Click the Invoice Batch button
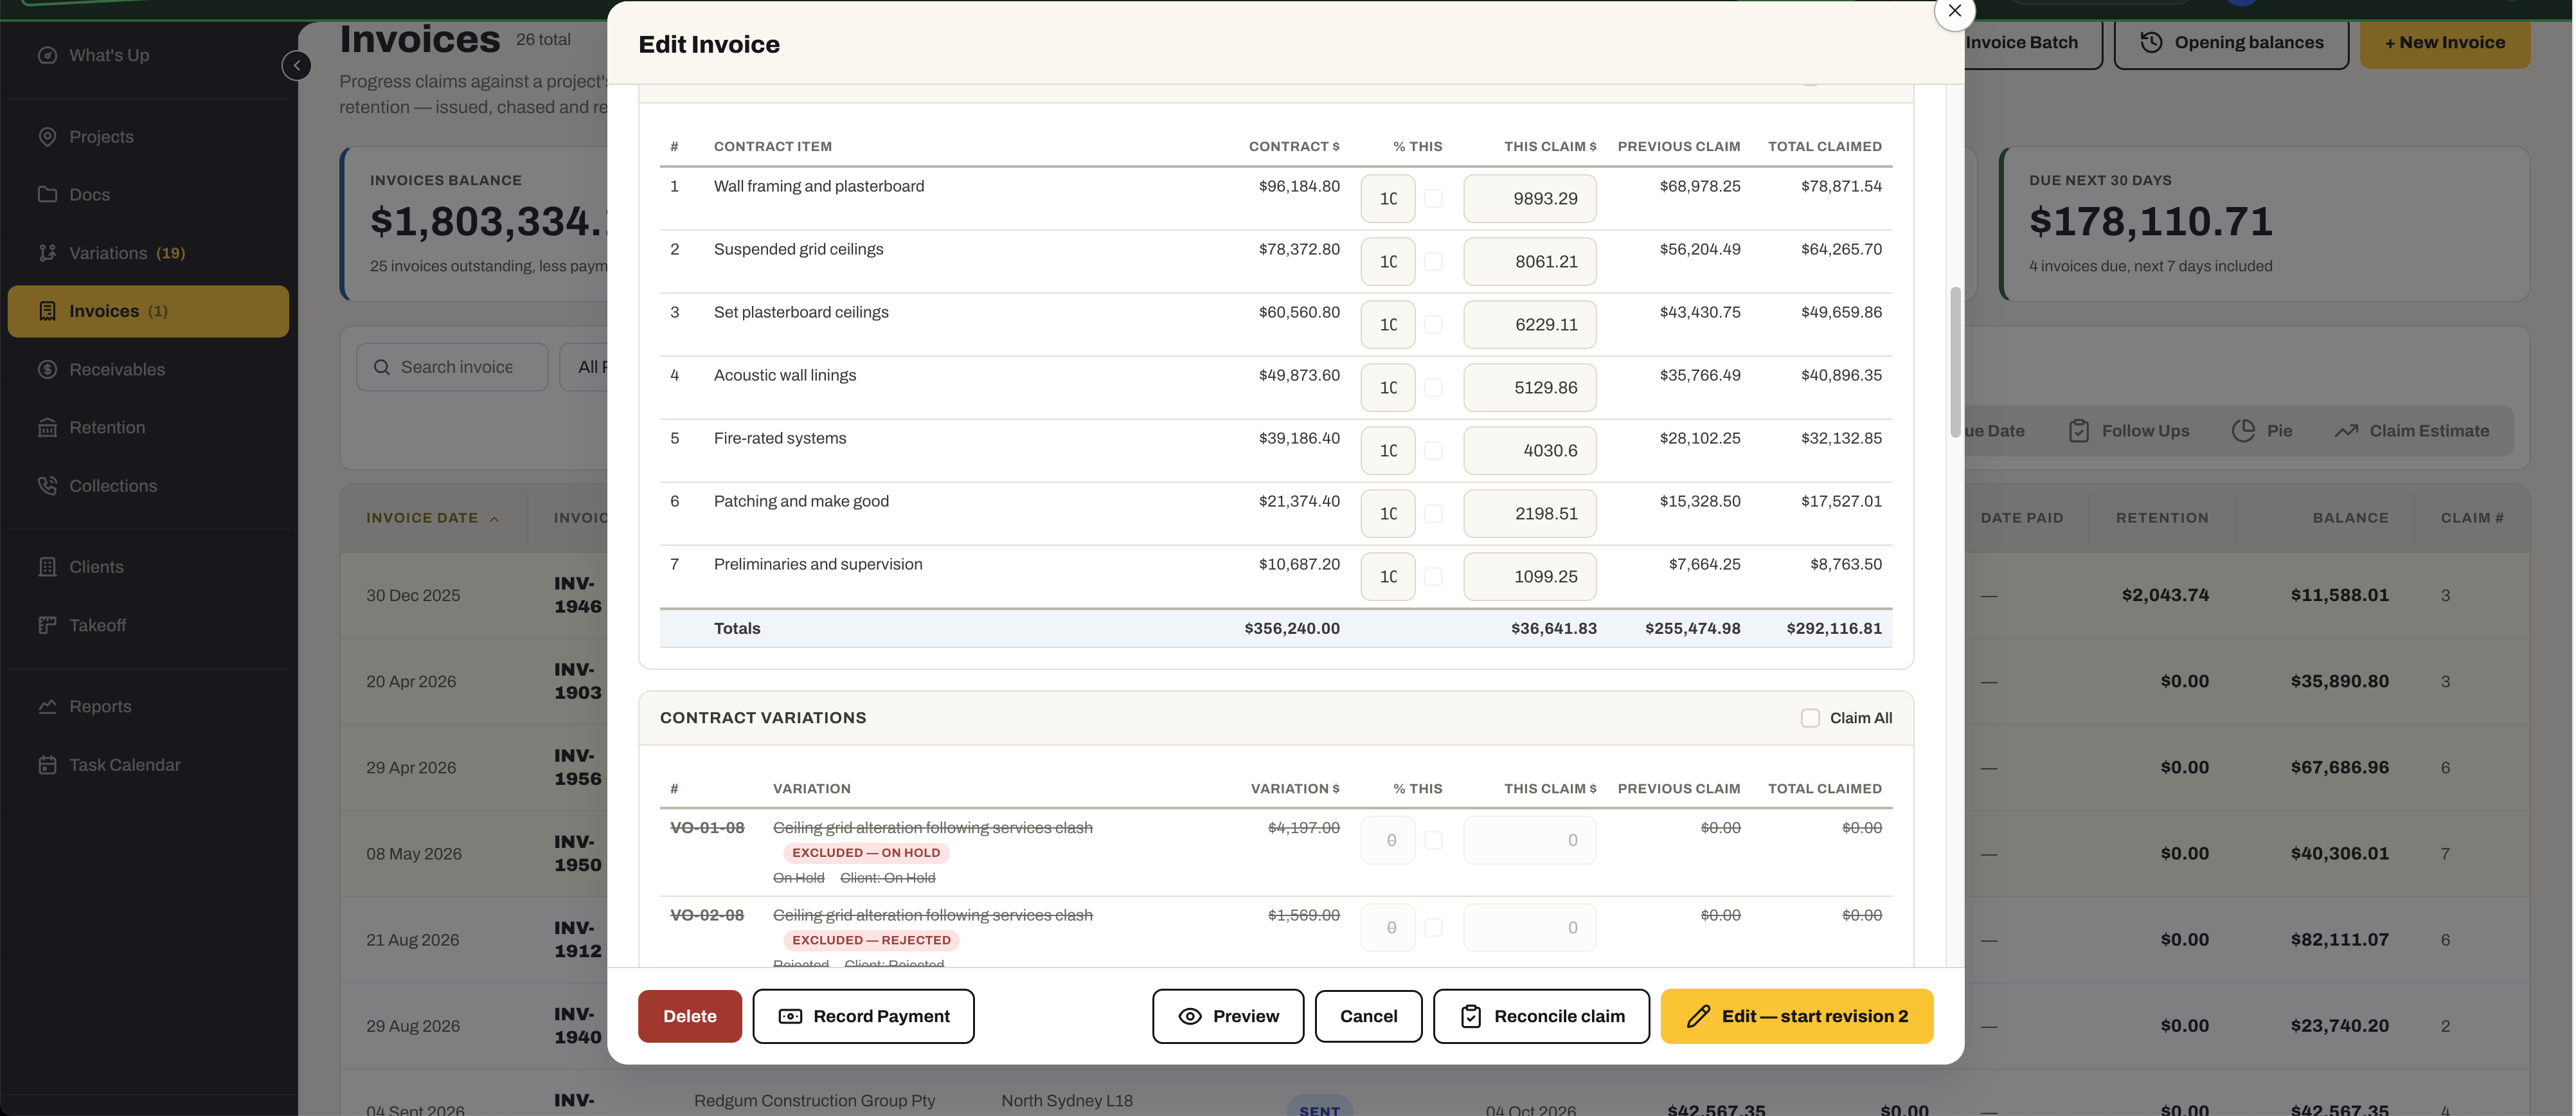The width and height of the screenshot is (2576, 1116). (x=2033, y=42)
